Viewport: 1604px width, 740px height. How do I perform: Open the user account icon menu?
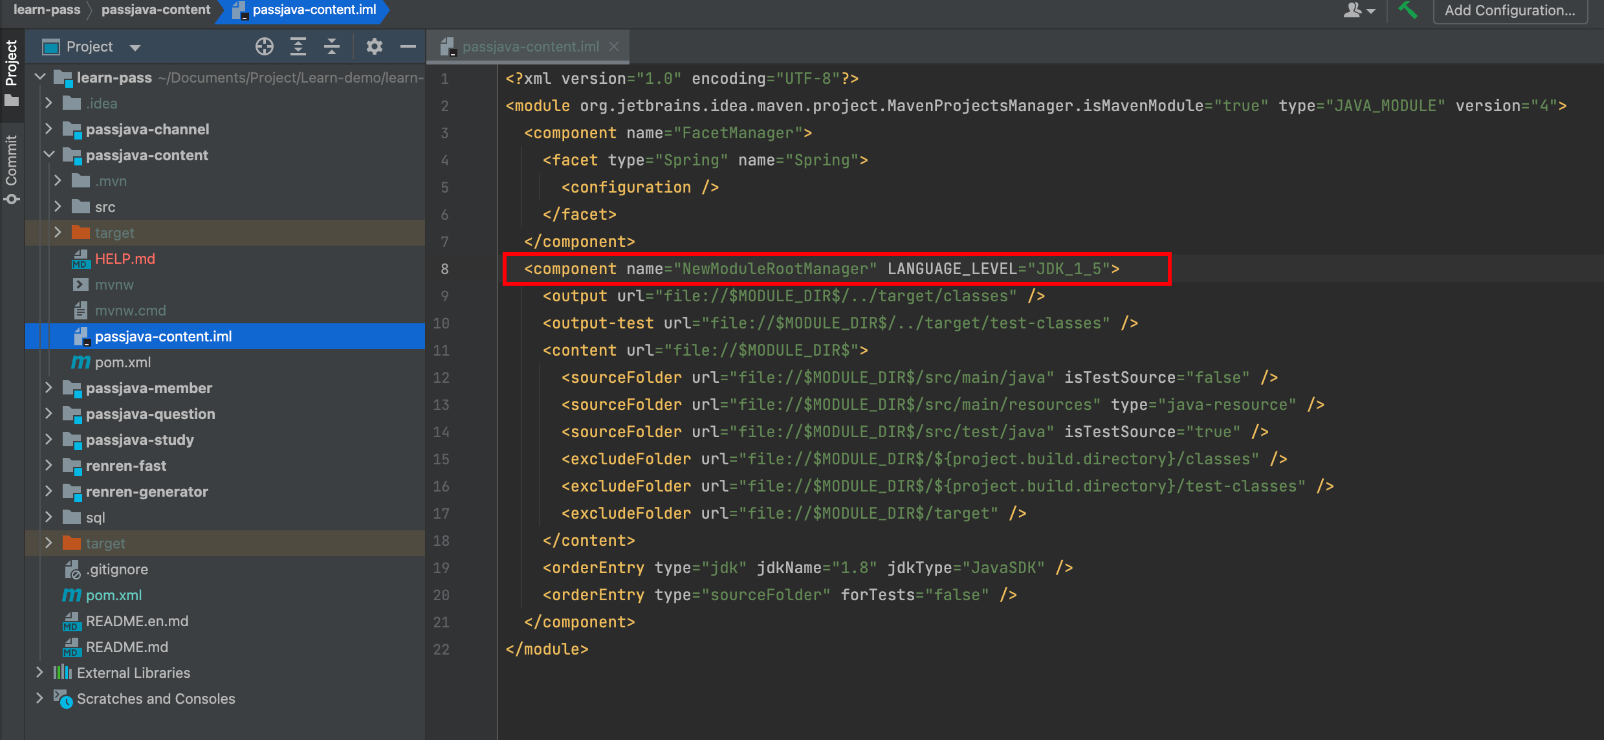(1358, 10)
